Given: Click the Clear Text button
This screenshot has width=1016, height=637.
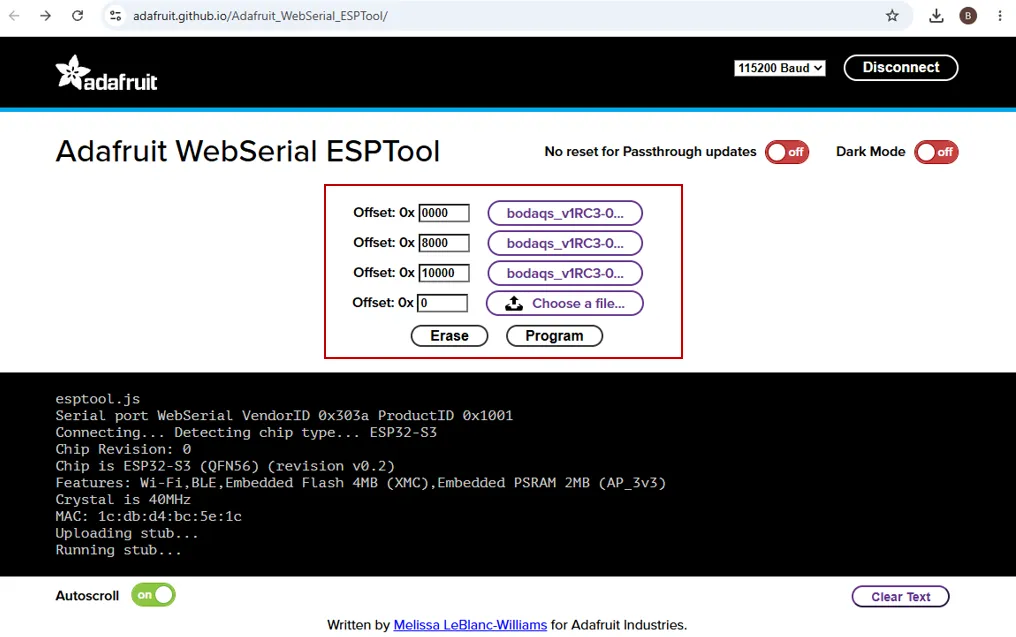Looking at the screenshot, I should 901,597.
